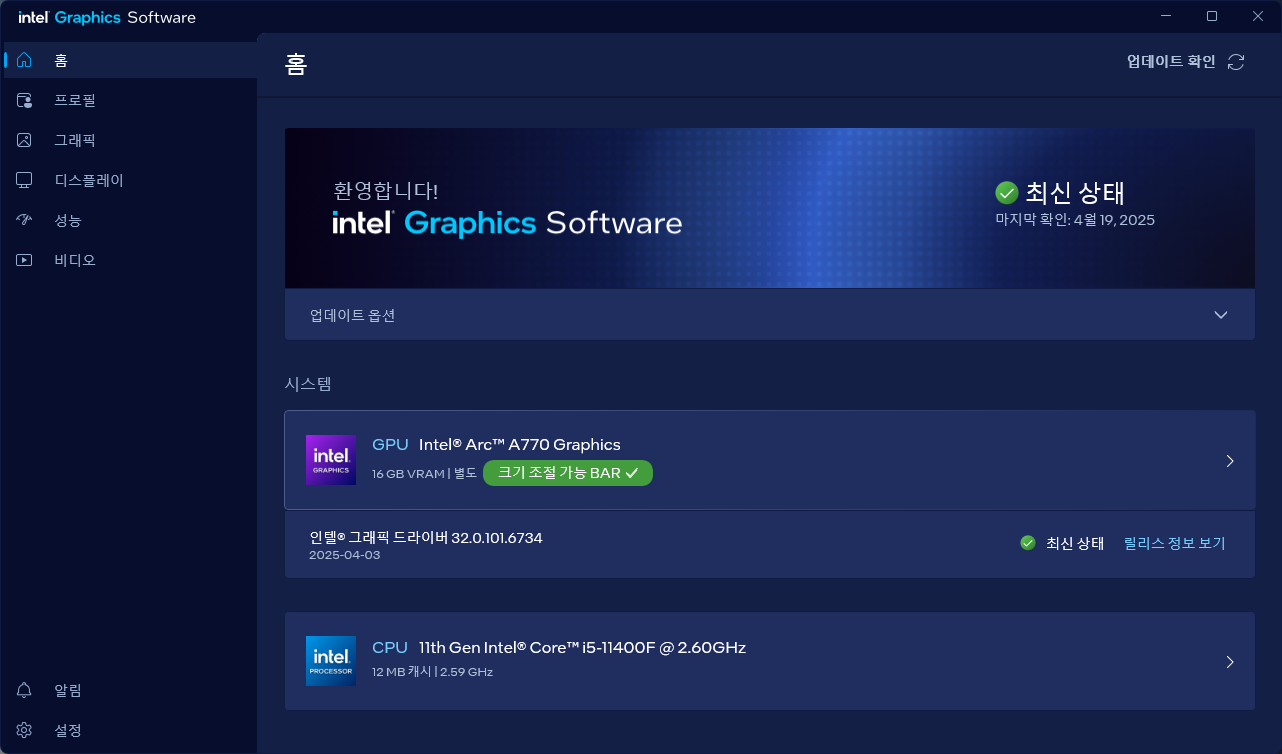This screenshot has width=1282, height=754.
Task: Click green check icon next to 최신 상태 banner
Action: [1006, 192]
